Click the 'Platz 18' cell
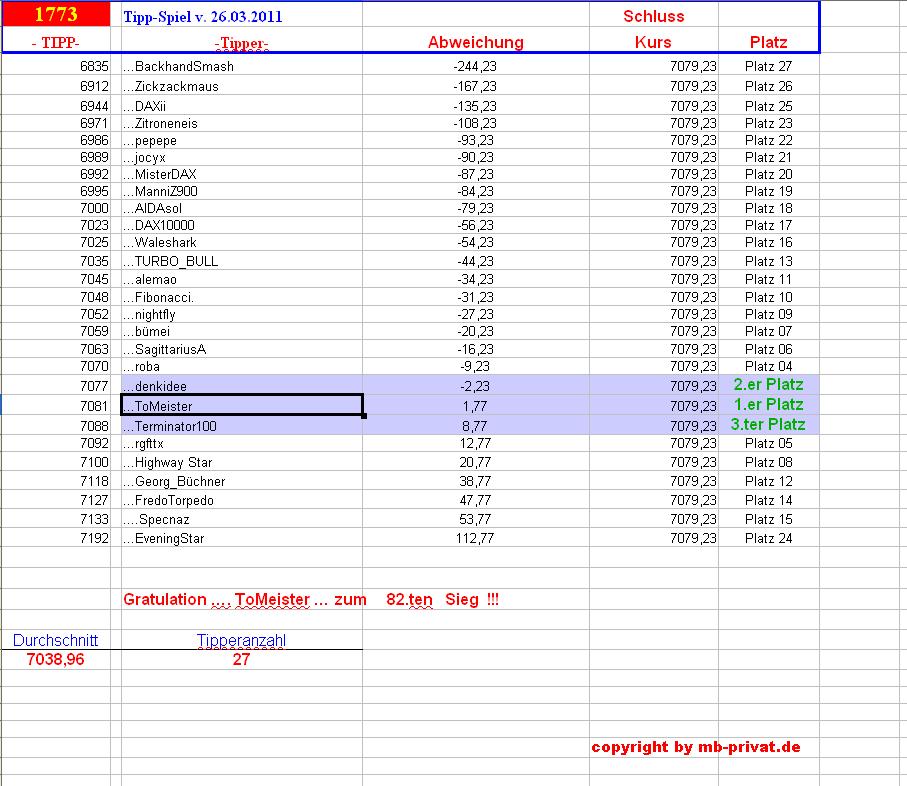This screenshot has width=907, height=786. 768,208
